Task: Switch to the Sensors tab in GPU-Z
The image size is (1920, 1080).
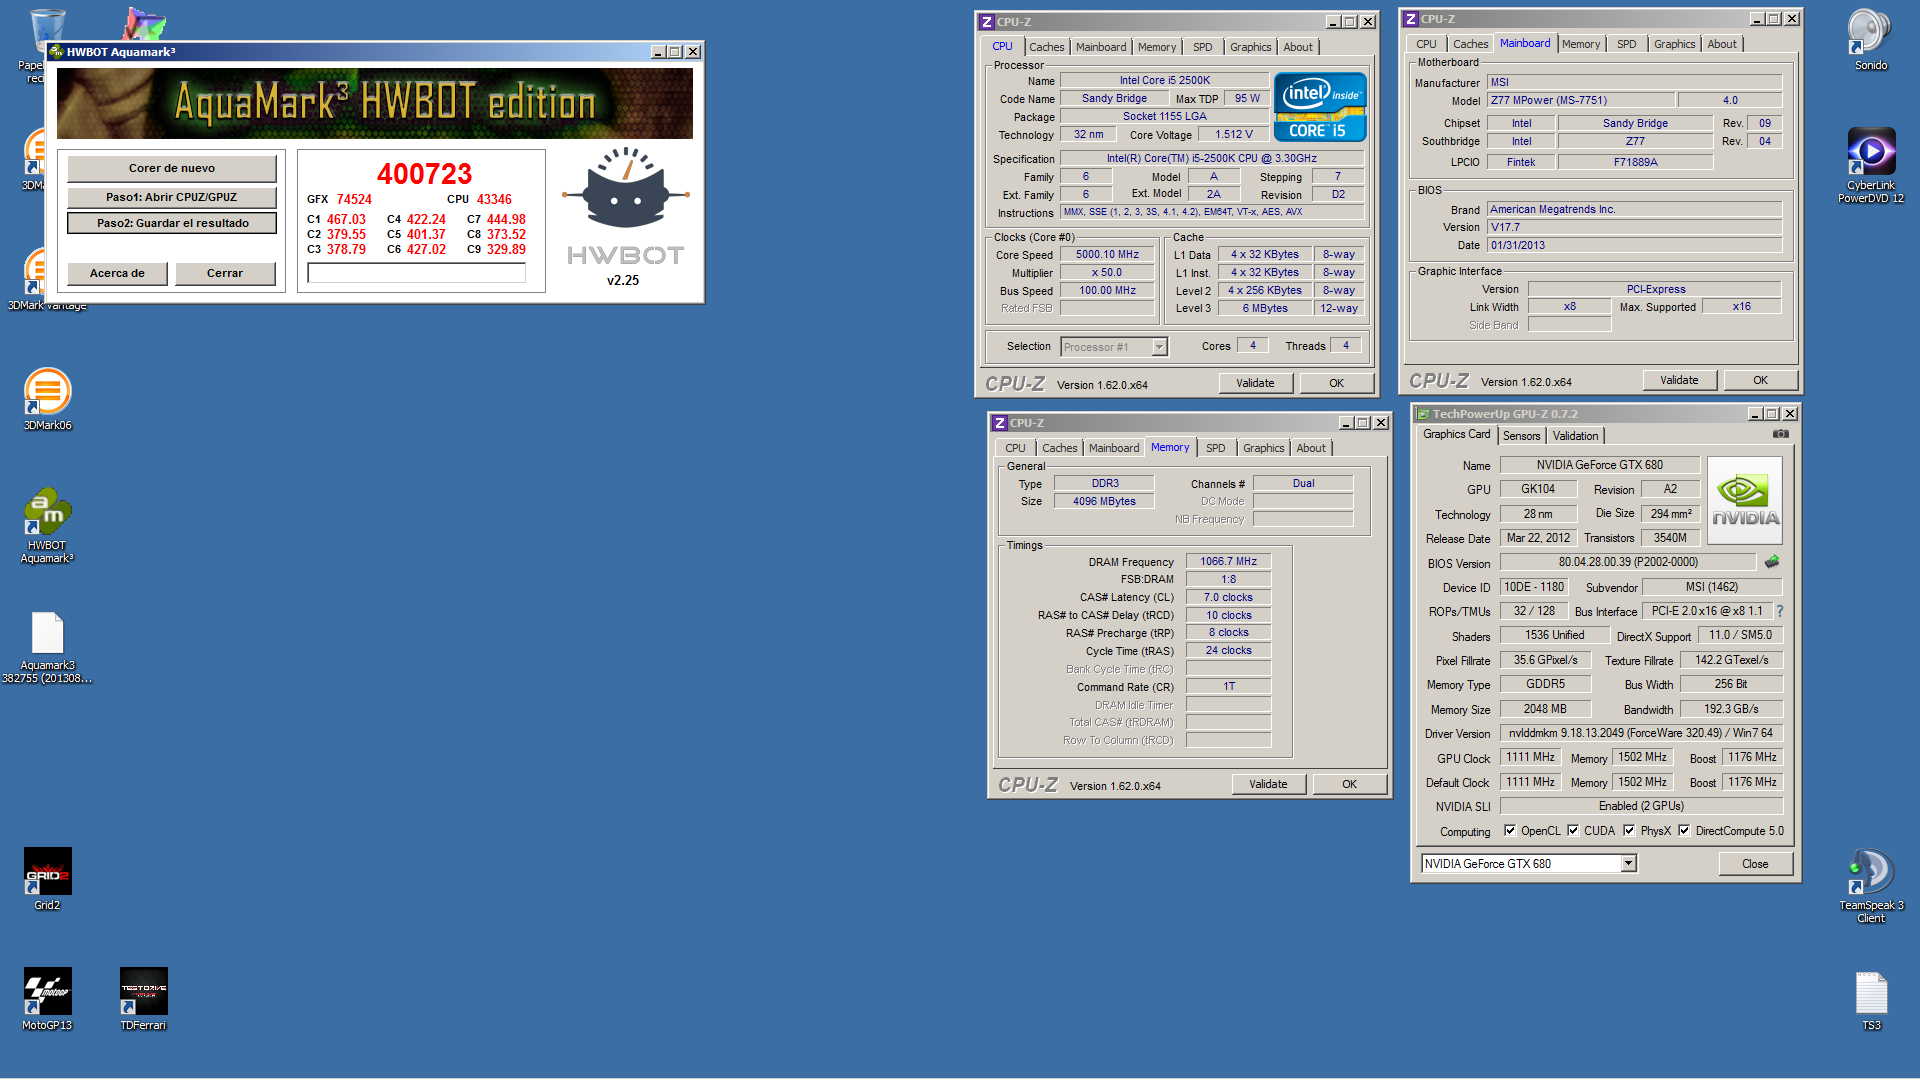Action: 1521,436
